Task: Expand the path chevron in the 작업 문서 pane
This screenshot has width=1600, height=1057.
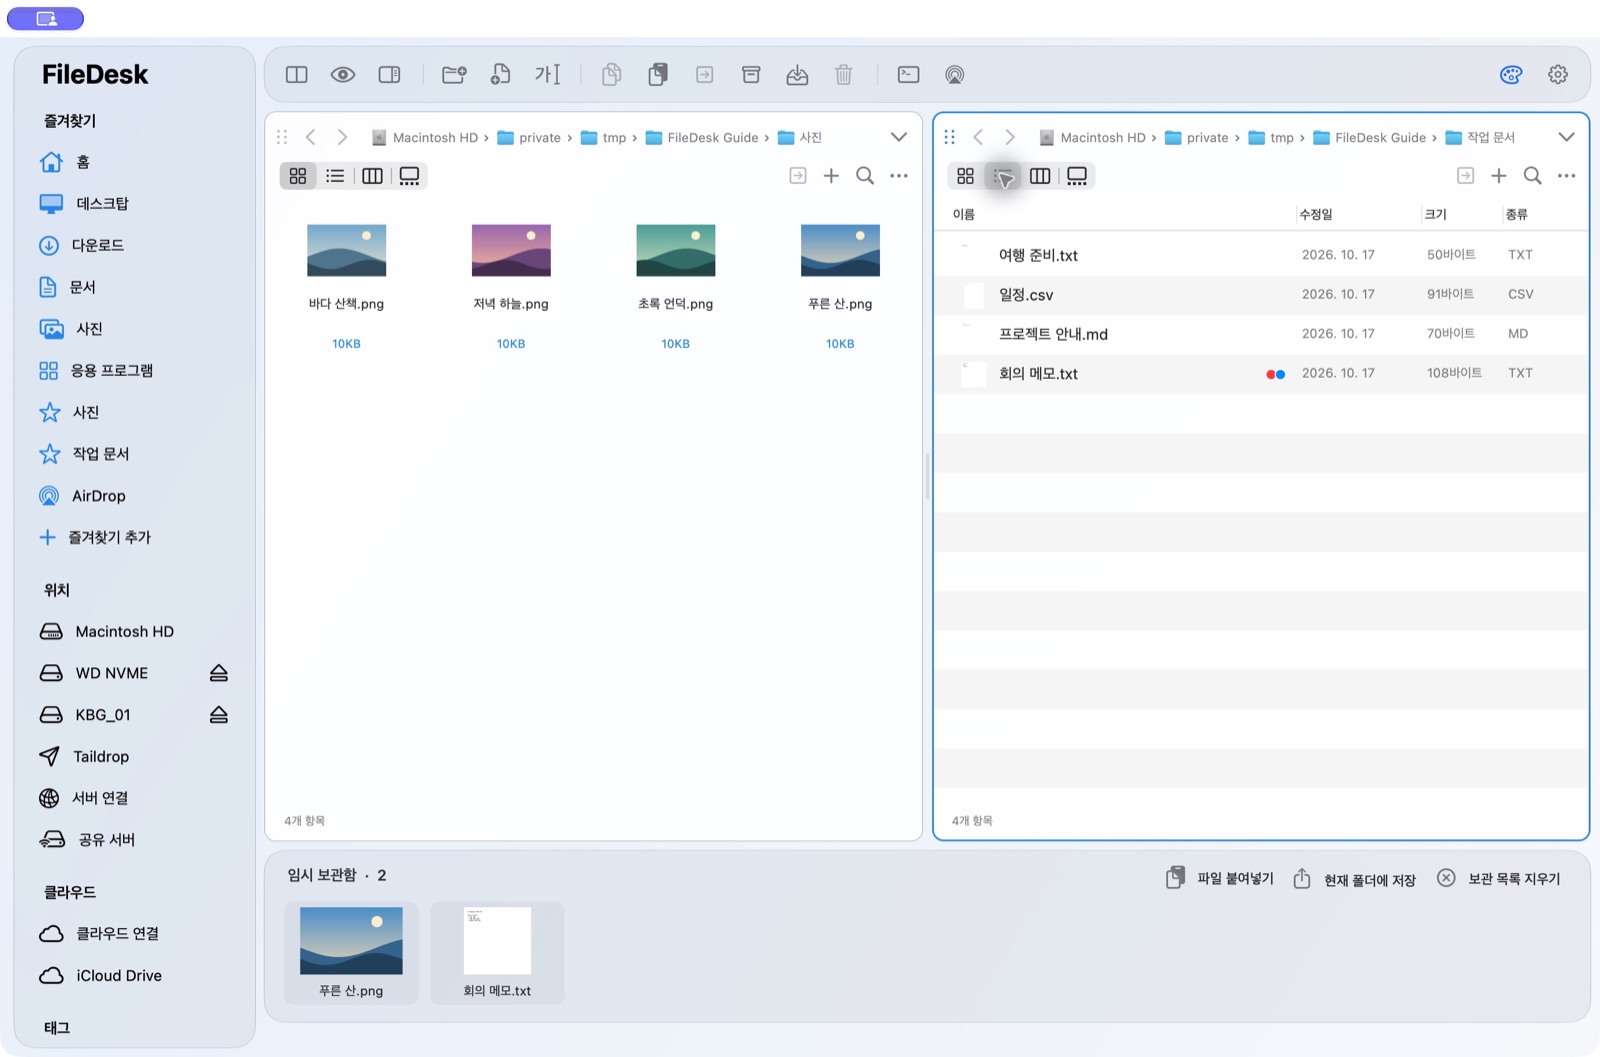Action: 1567,137
